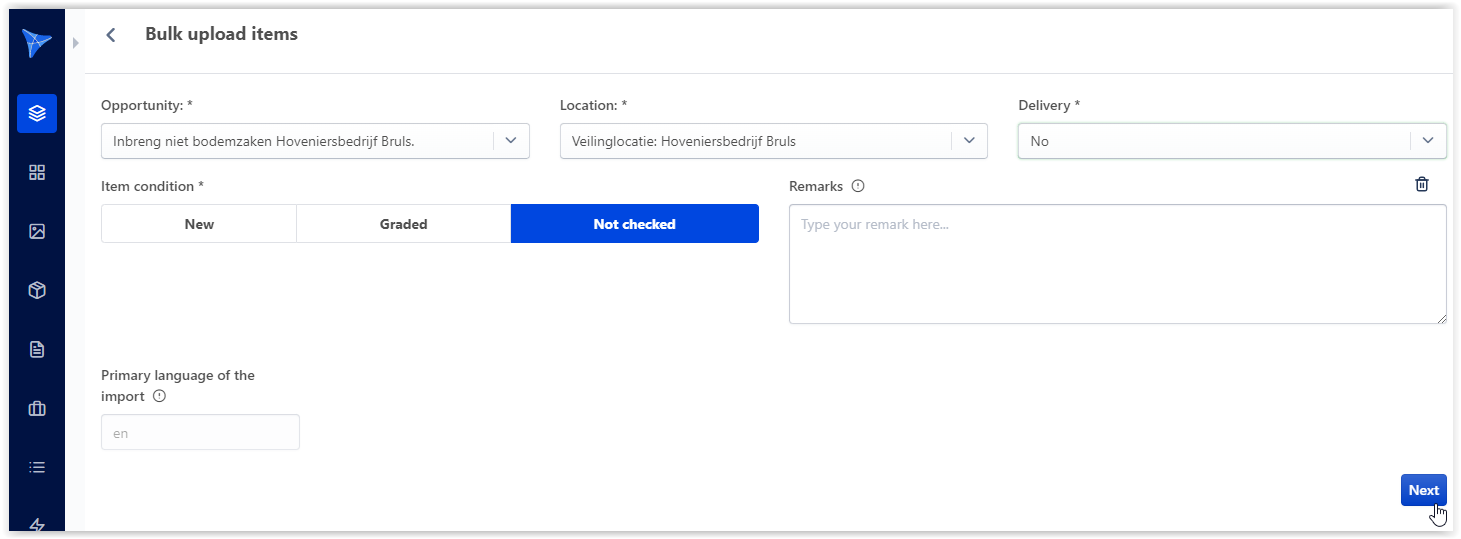Open the box package sidebar icon
This screenshot has width=1461, height=539.
pyautogui.click(x=37, y=290)
